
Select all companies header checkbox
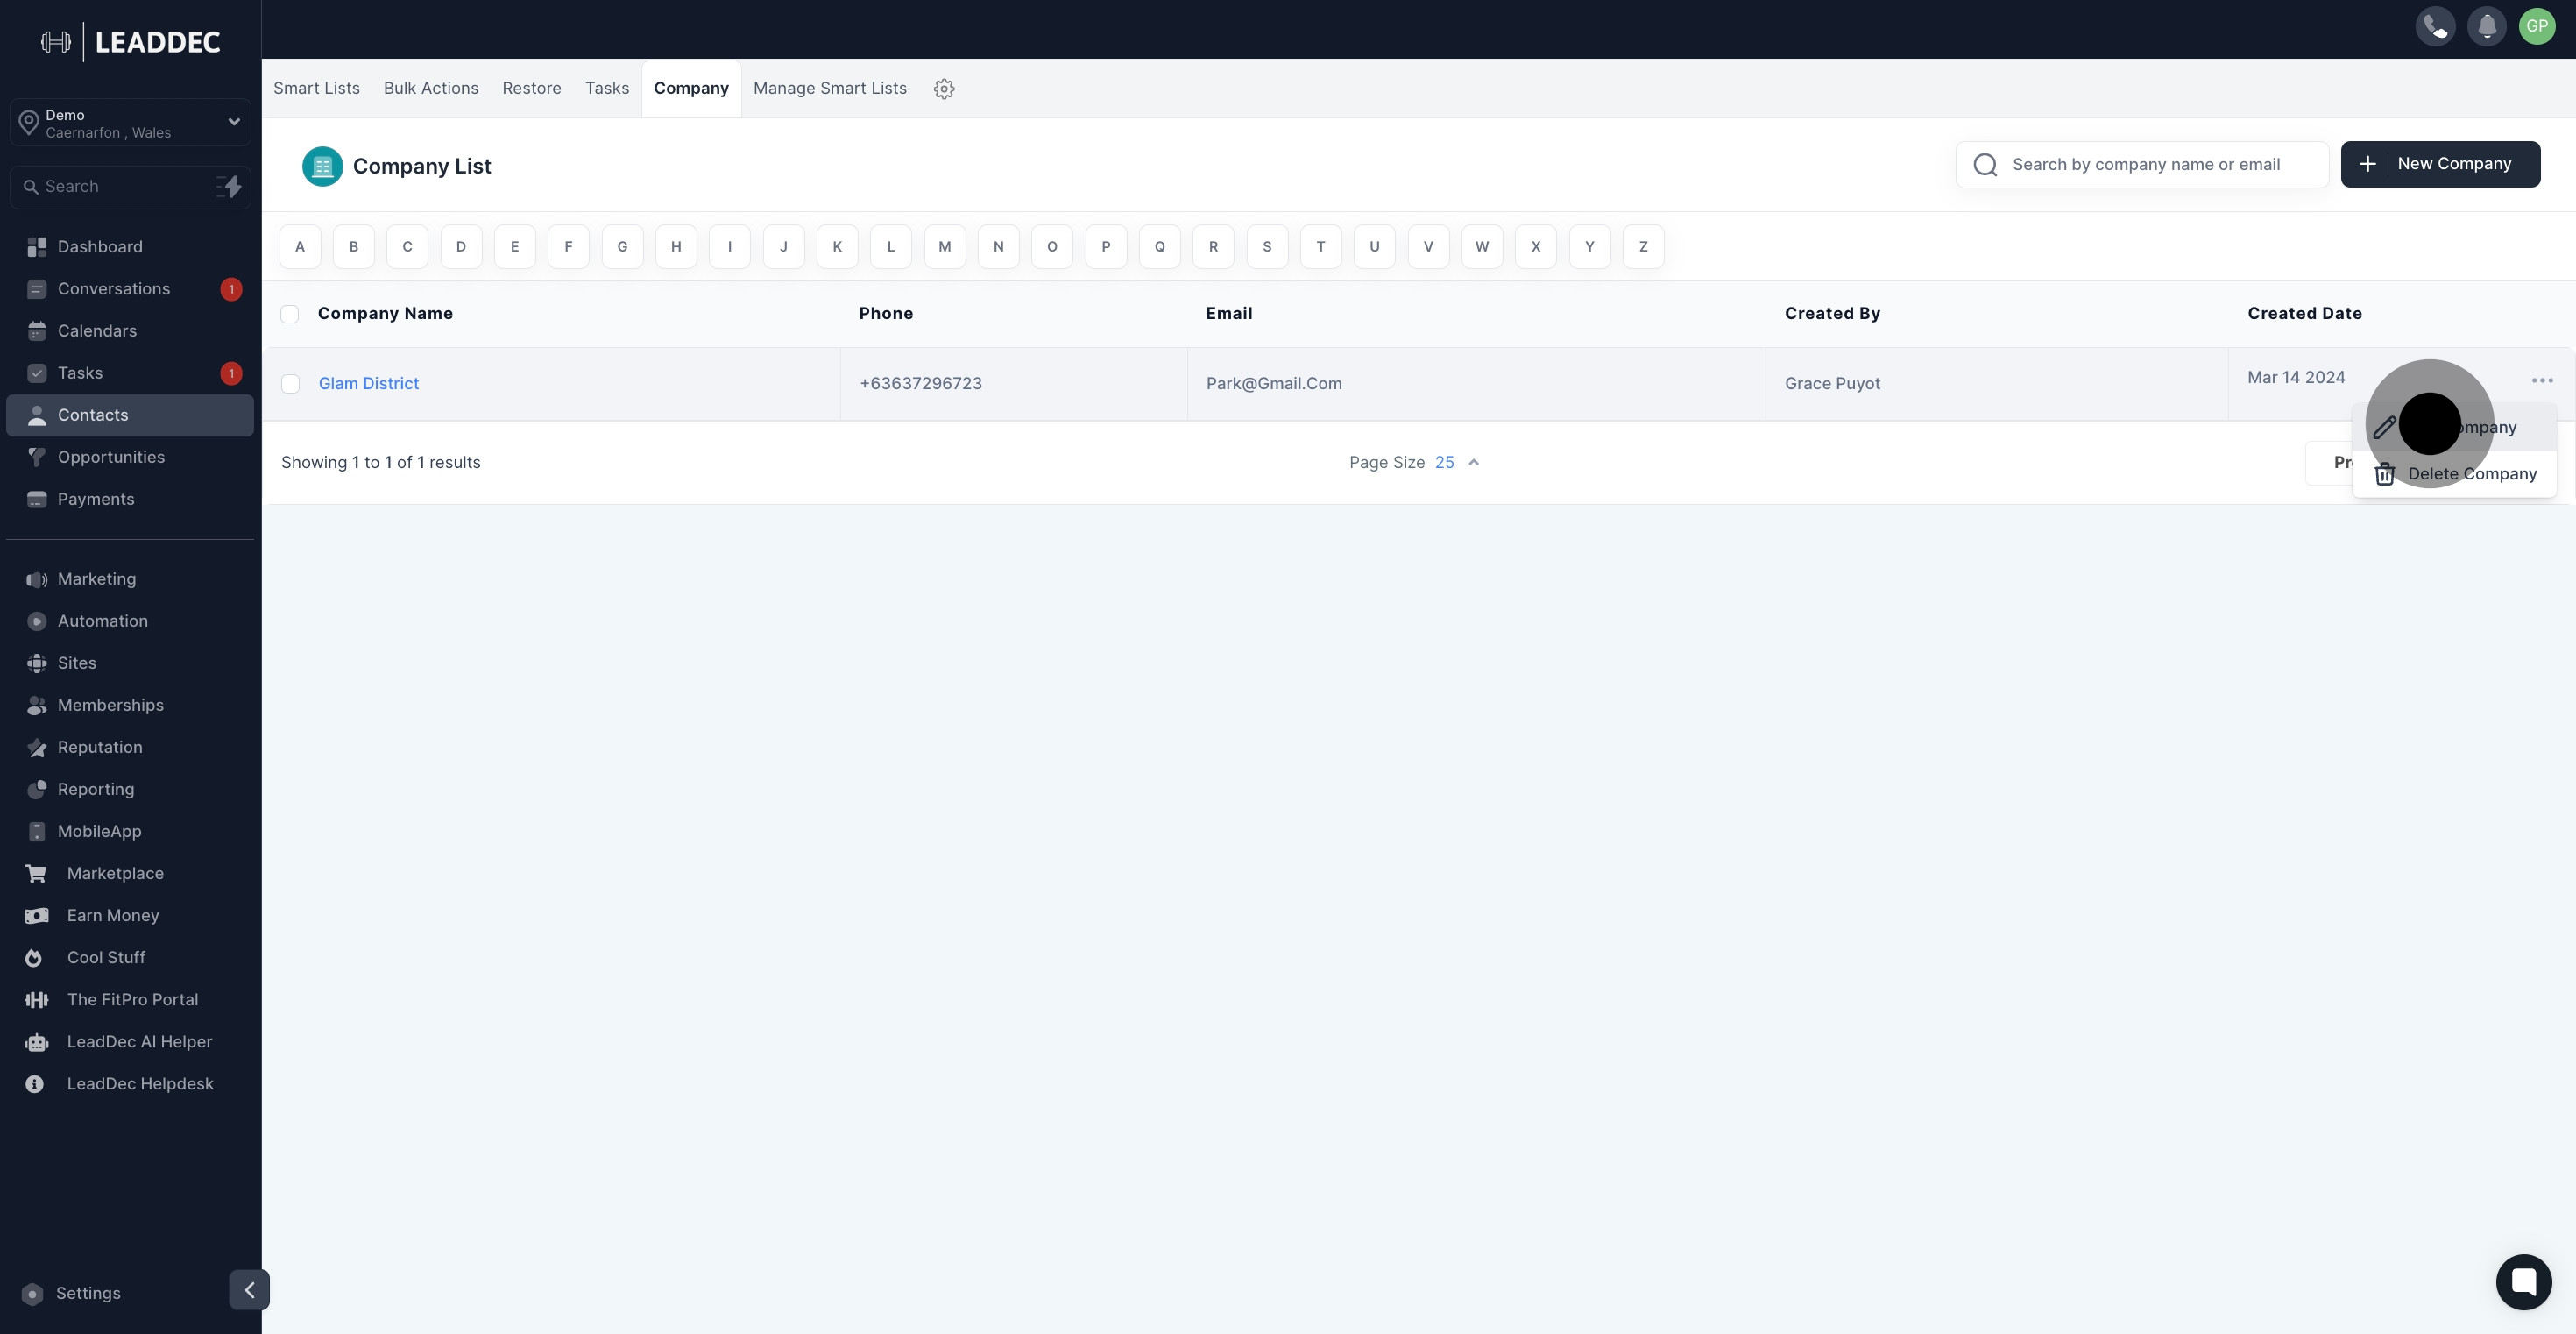(x=290, y=314)
